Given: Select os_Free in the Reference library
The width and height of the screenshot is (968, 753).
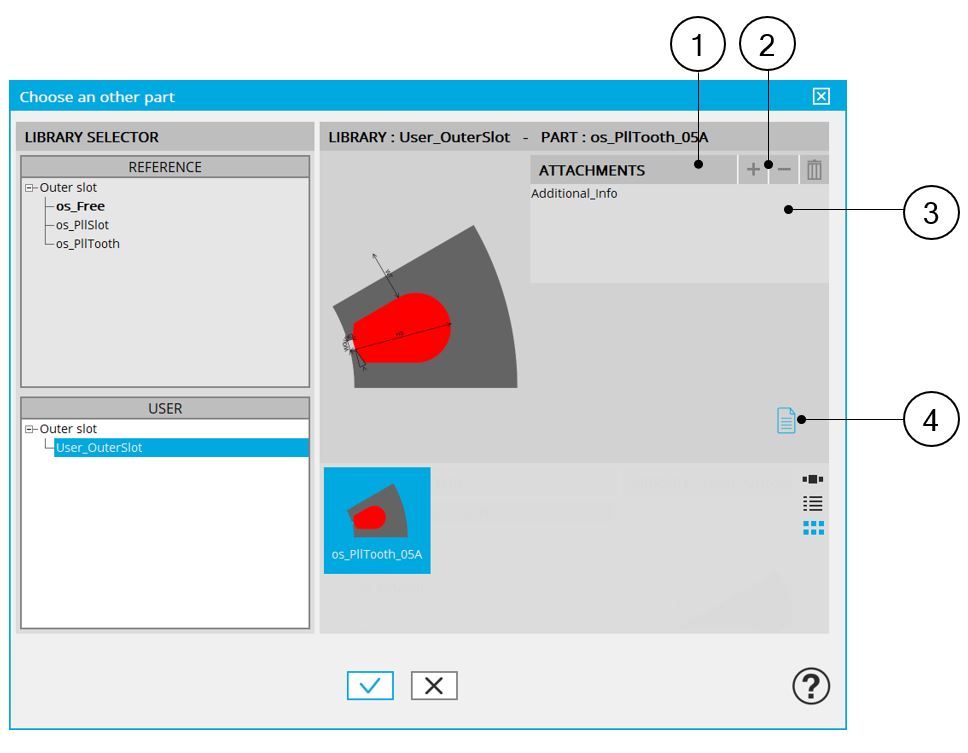Looking at the screenshot, I should (x=80, y=206).
